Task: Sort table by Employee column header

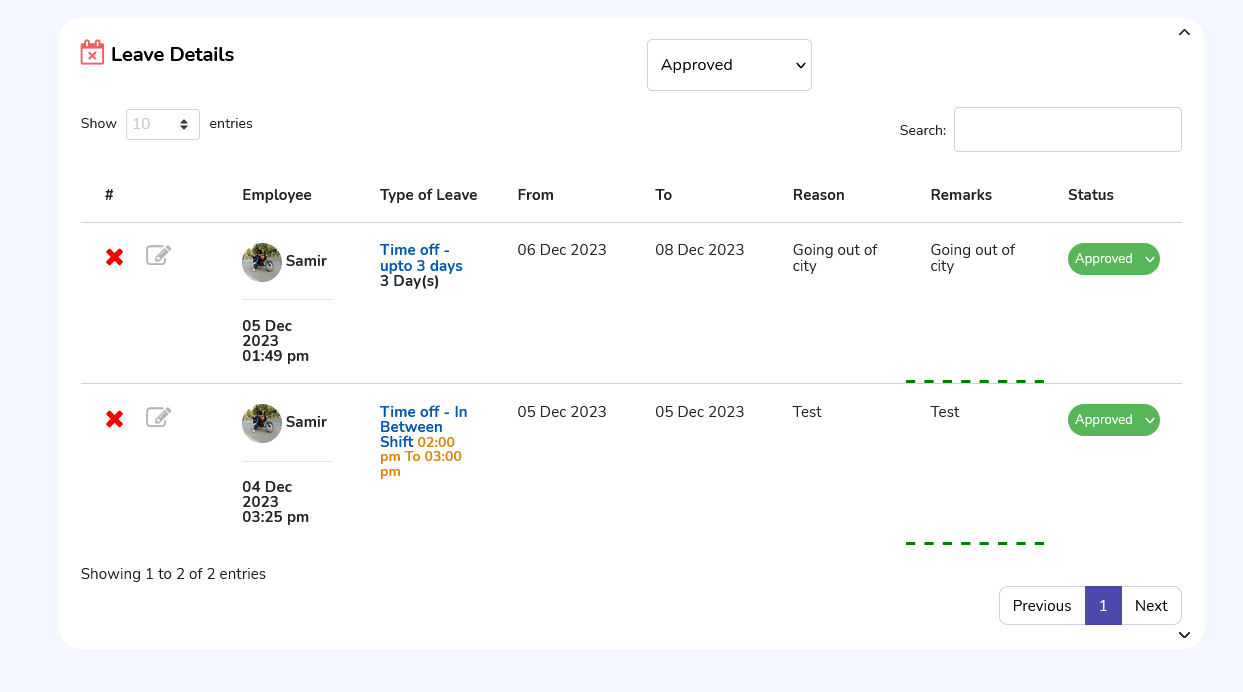Action: point(277,195)
